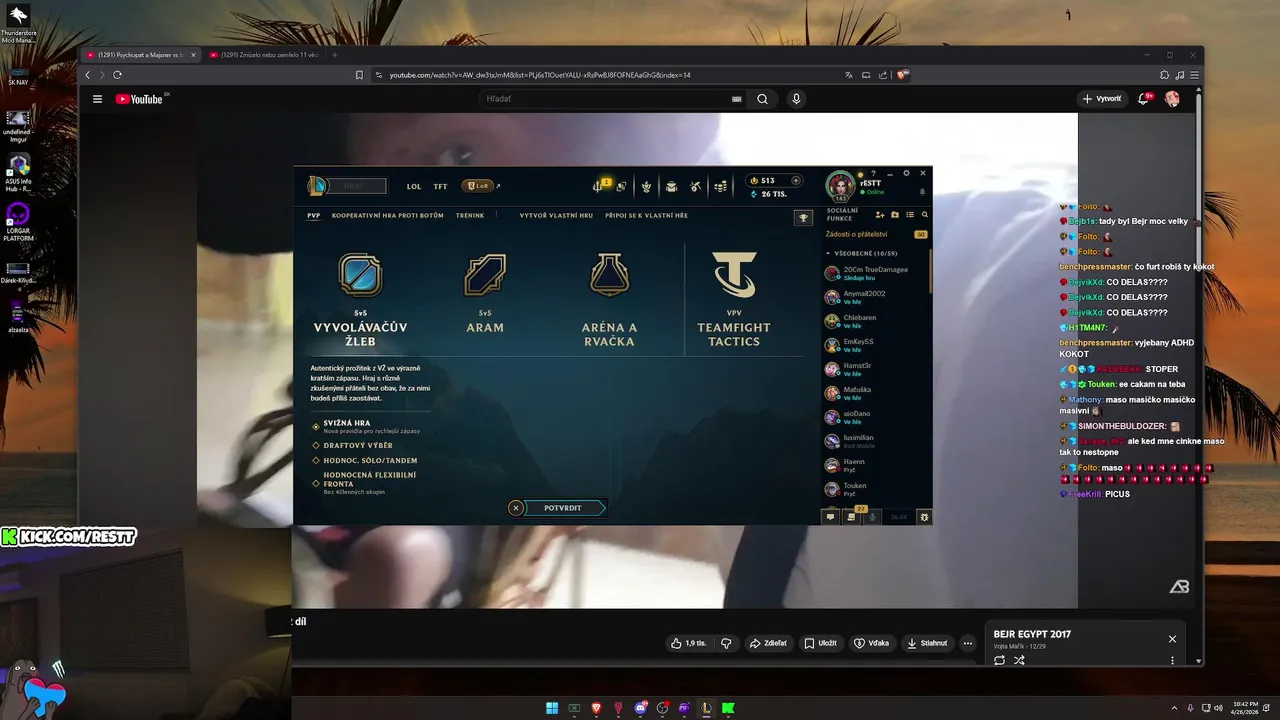Click the Vytvoriť create button

coord(1102,99)
